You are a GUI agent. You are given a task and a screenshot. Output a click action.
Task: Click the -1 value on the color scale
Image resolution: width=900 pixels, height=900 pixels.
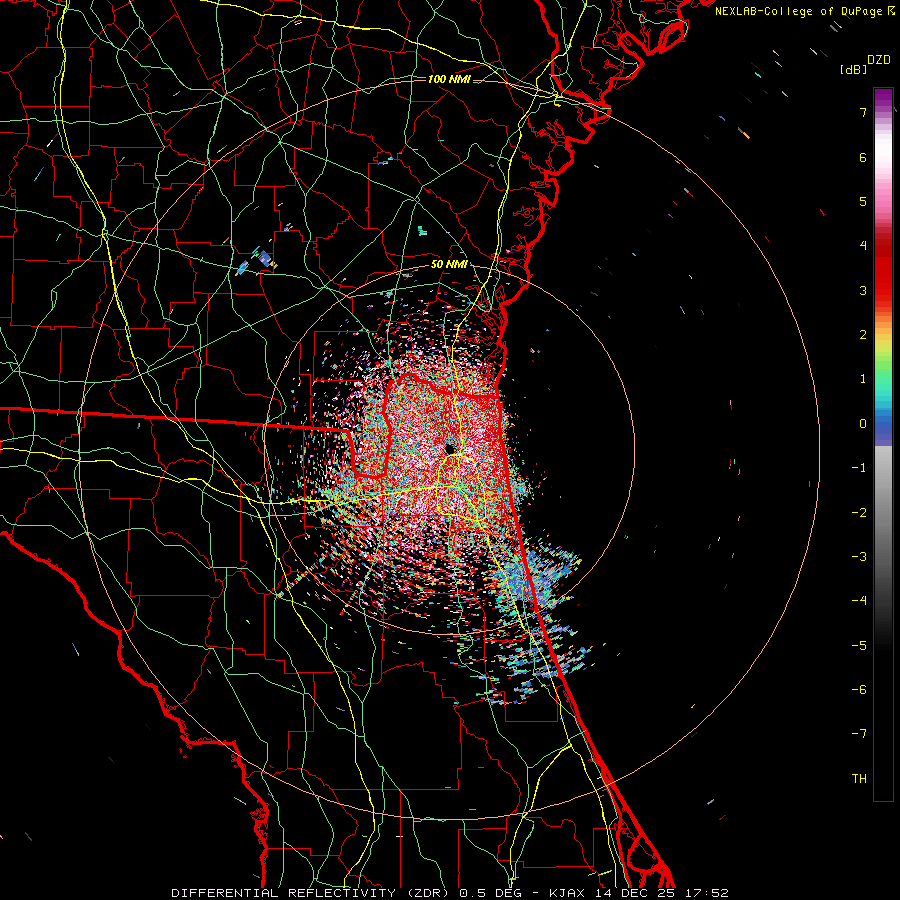pos(859,468)
